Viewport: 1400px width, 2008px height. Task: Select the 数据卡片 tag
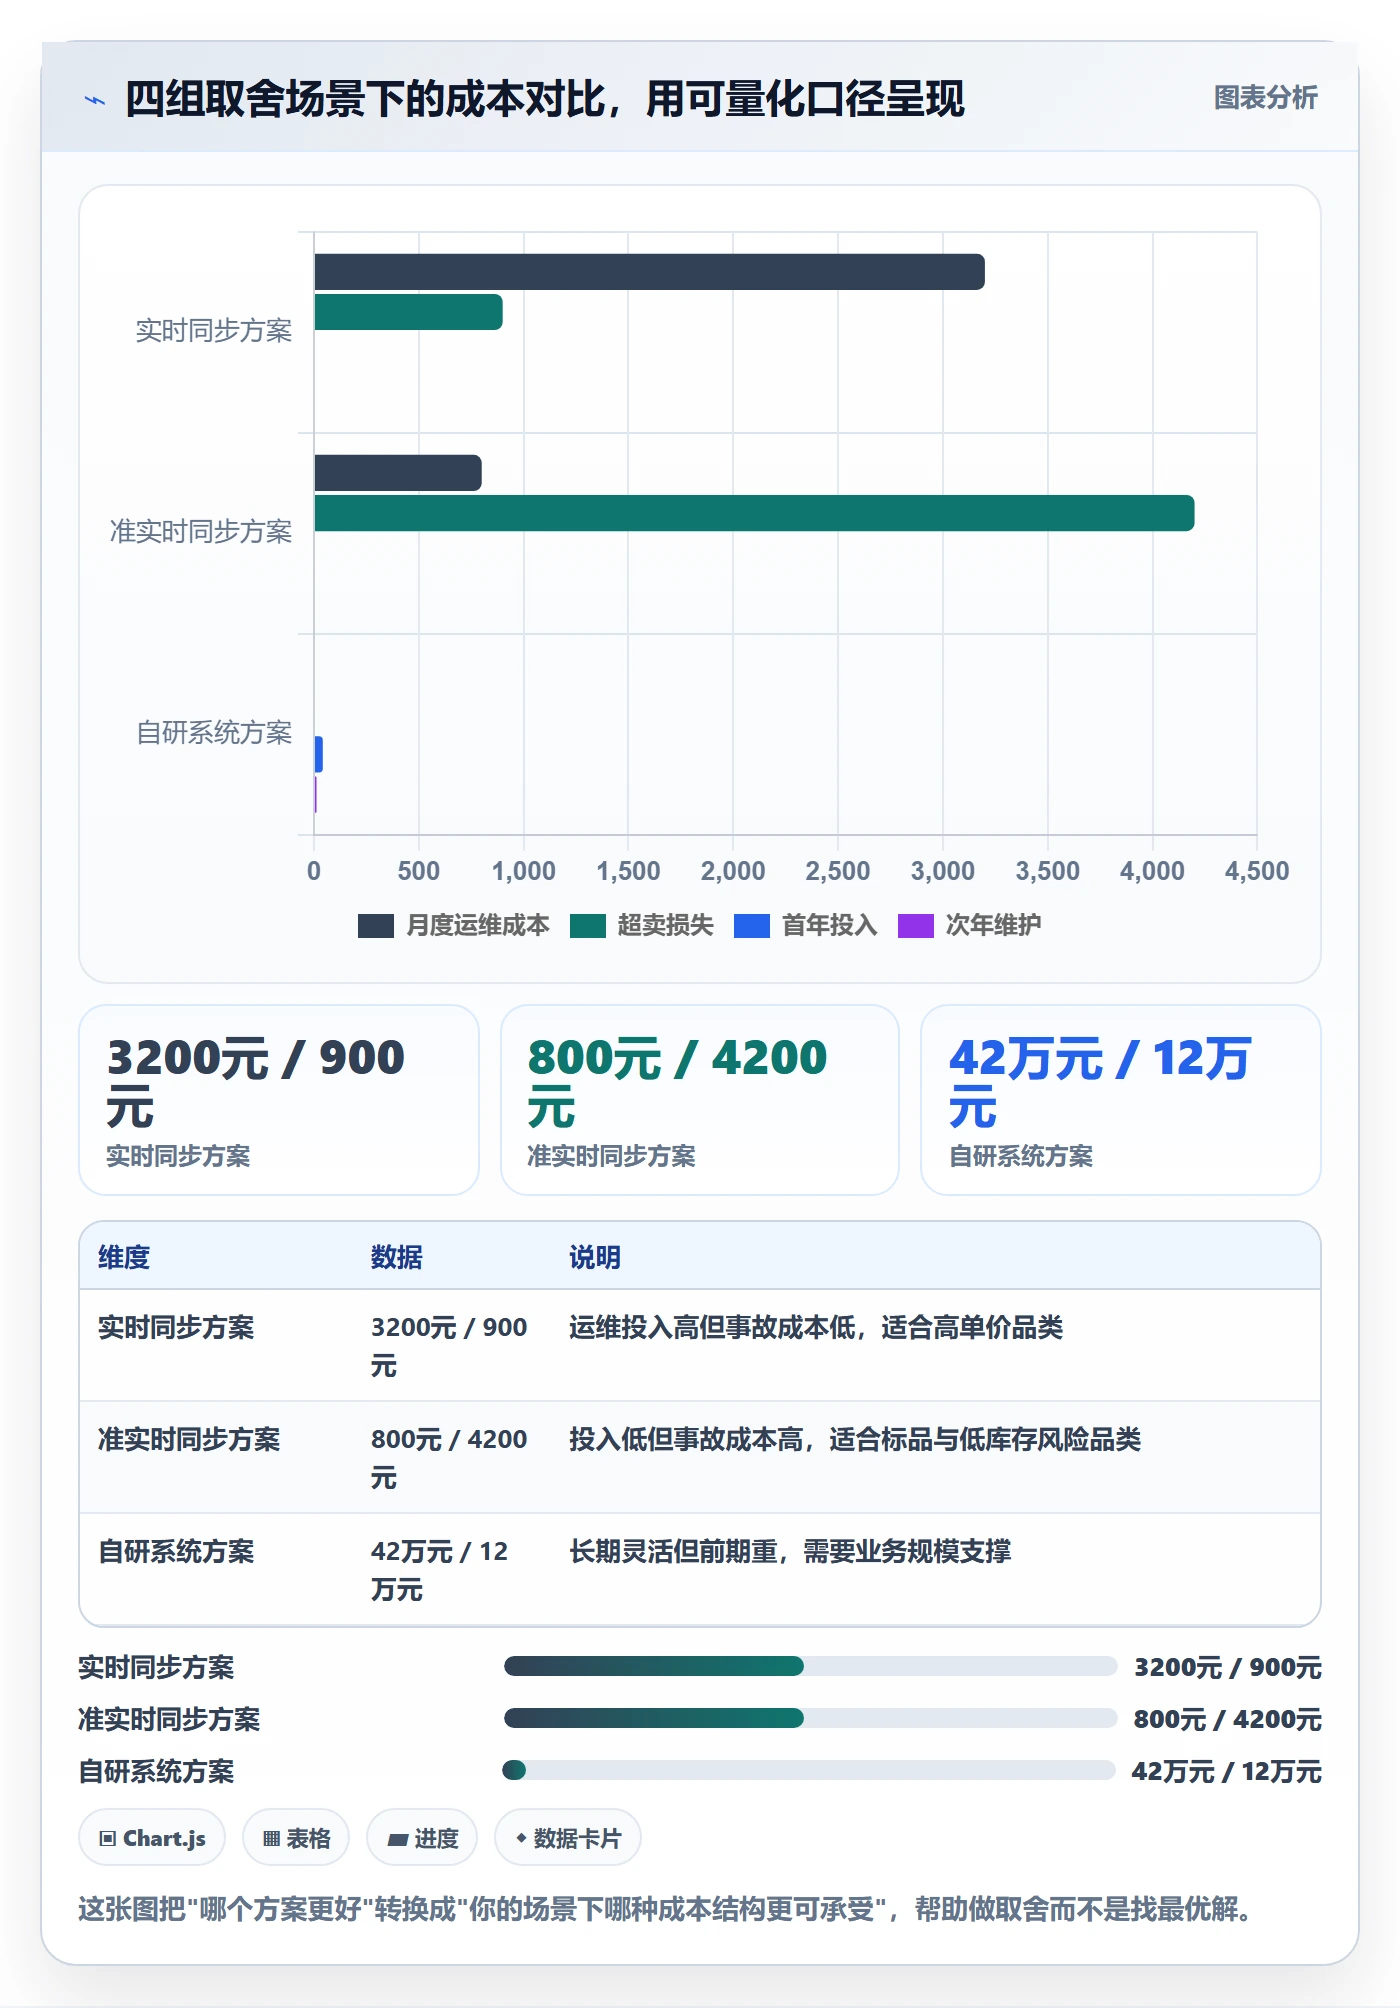tap(568, 1838)
